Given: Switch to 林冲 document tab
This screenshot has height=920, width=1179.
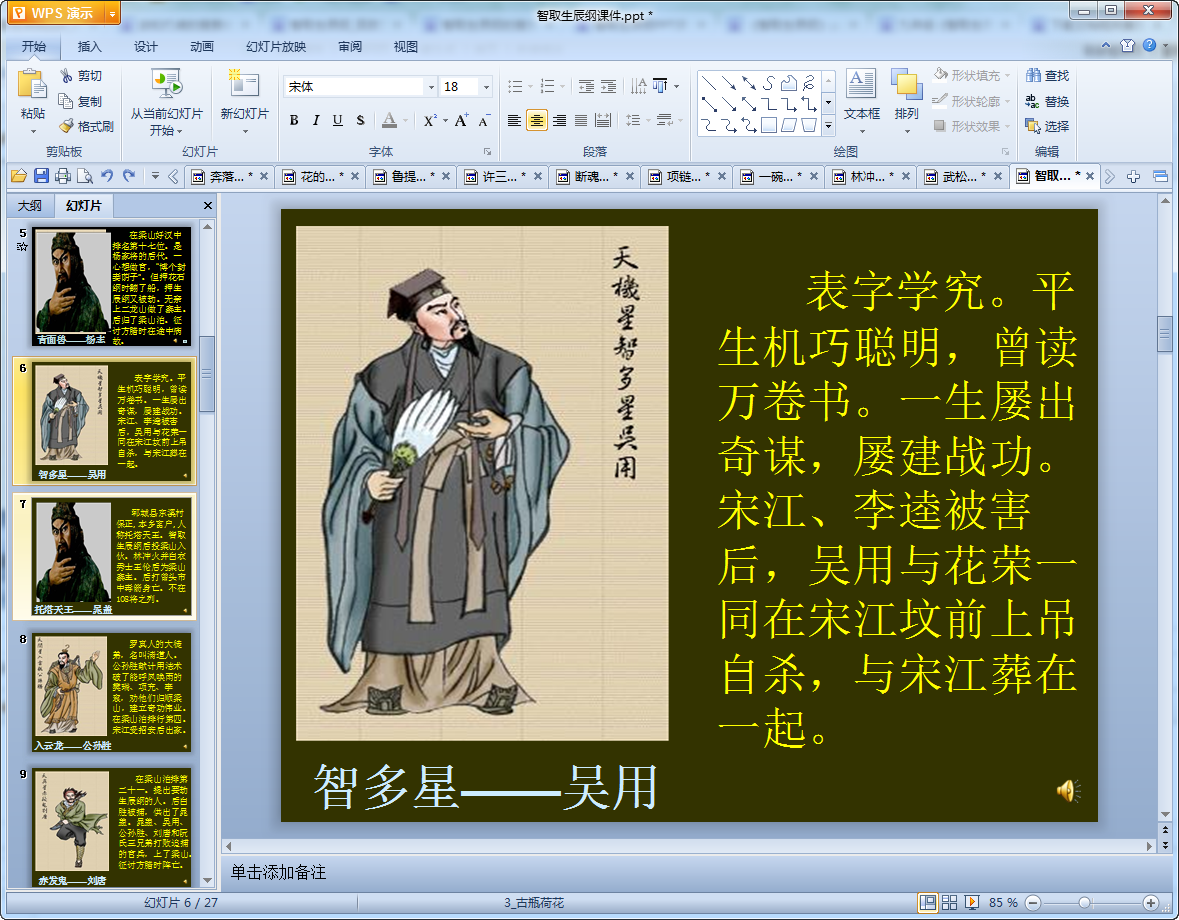Looking at the screenshot, I should coord(871,177).
